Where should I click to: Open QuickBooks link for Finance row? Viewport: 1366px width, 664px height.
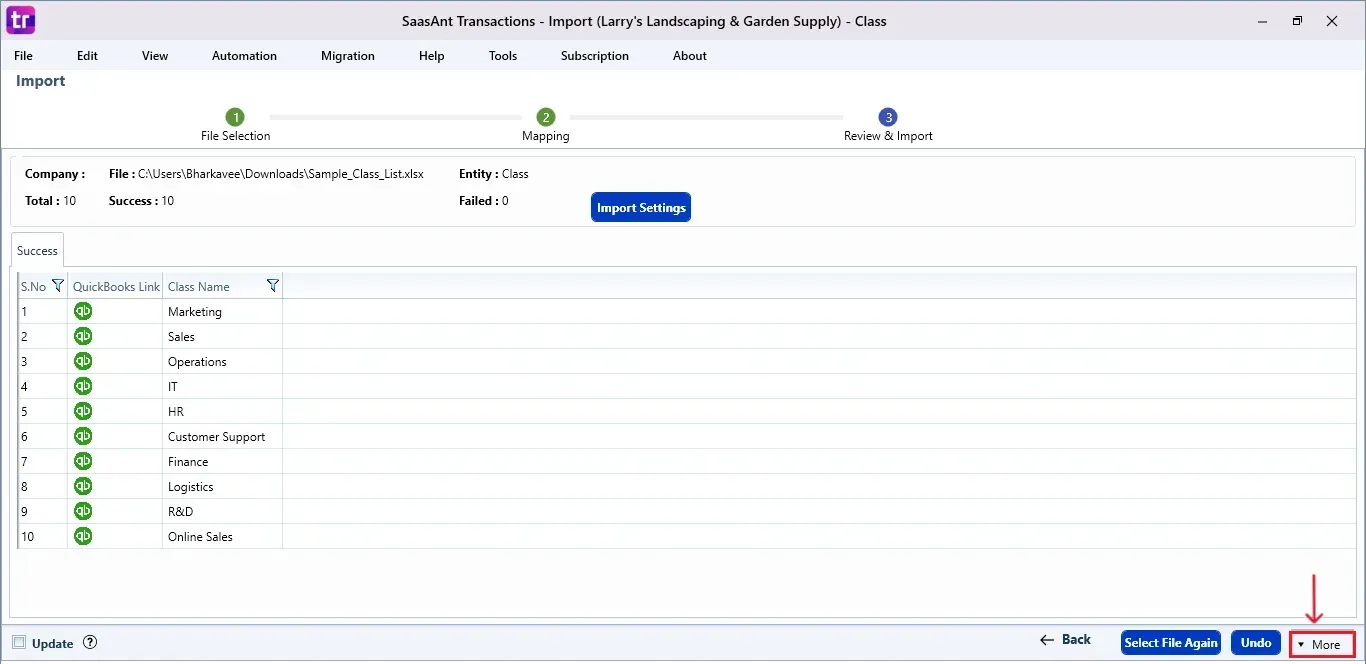pyautogui.click(x=83, y=461)
